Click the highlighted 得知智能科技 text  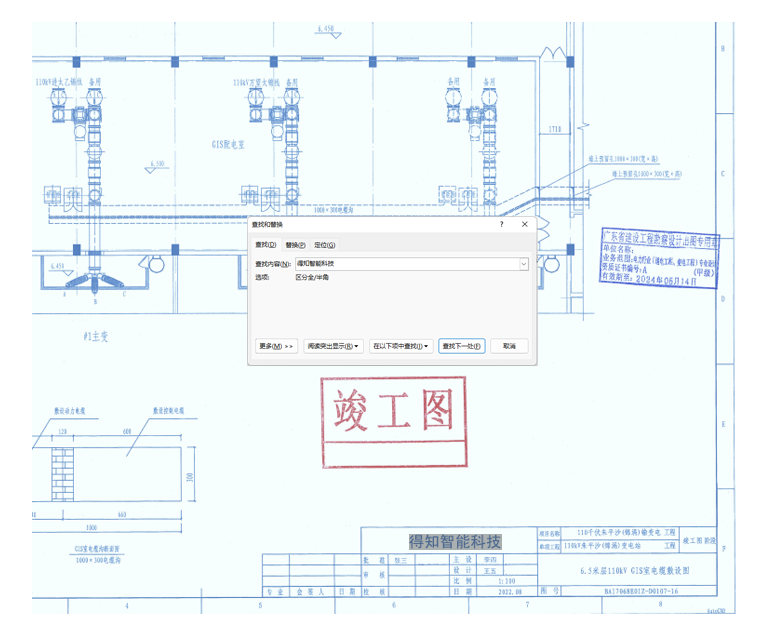455,542
